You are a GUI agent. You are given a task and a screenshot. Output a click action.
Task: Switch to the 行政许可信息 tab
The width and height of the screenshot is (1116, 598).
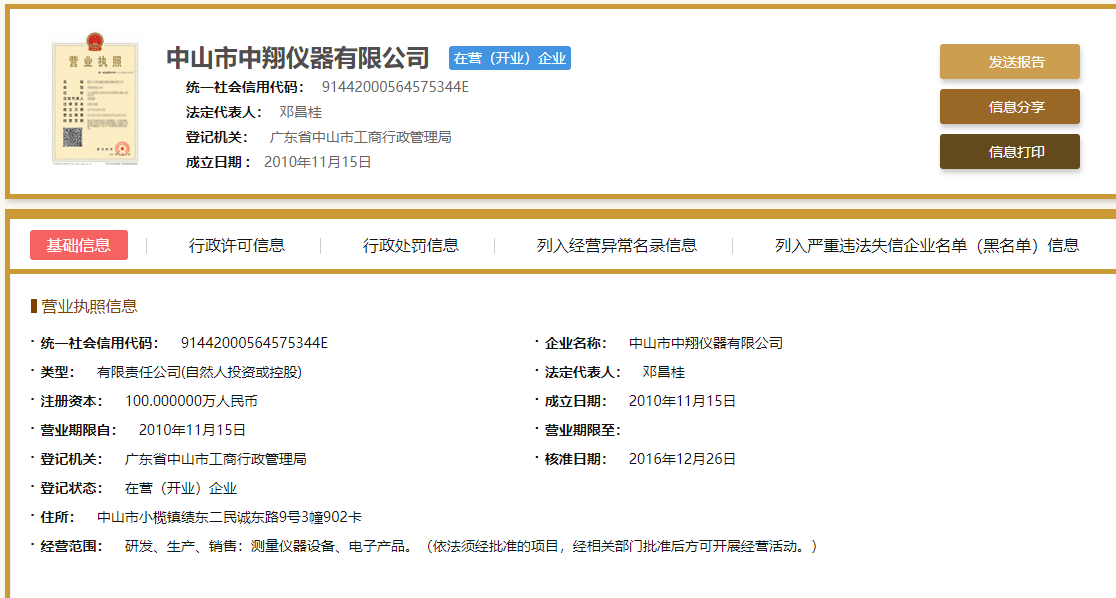point(237,245)
